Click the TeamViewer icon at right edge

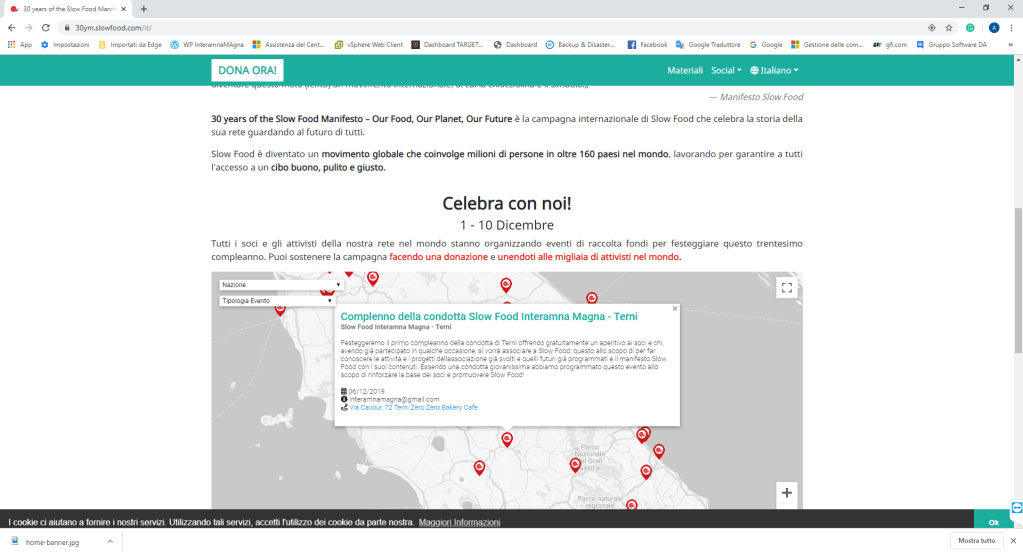coord(1016,505)
